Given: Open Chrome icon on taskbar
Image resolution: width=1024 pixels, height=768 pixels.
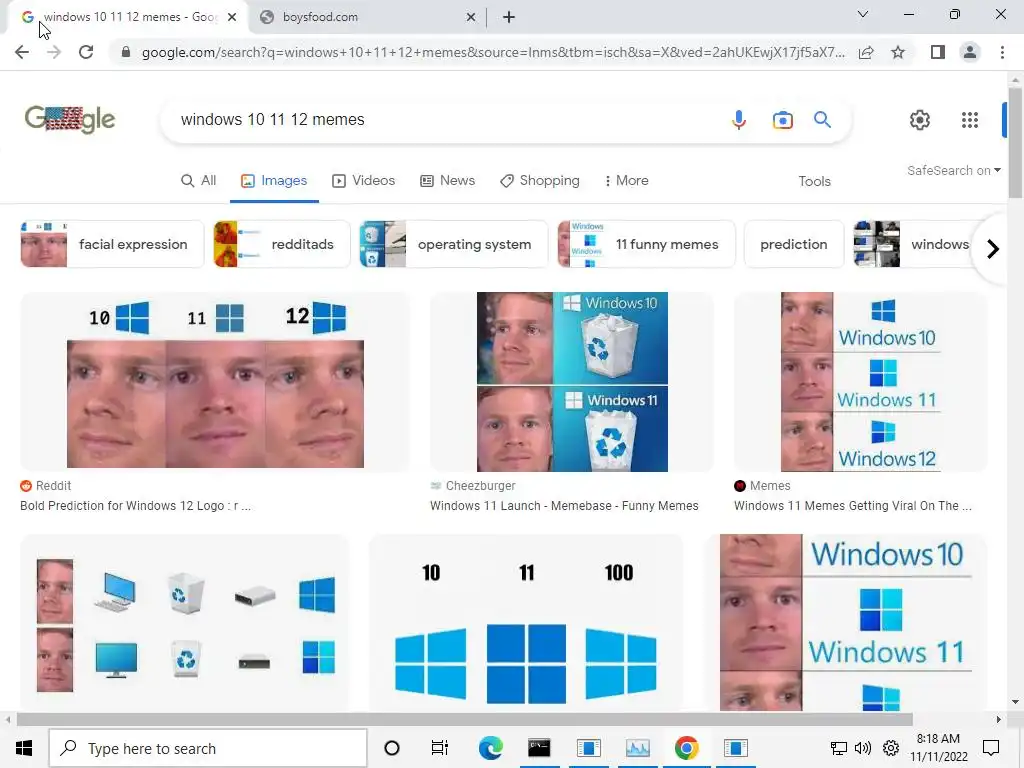Looking at the screenshot, I should pyautogui.click(x=686, y=748).
